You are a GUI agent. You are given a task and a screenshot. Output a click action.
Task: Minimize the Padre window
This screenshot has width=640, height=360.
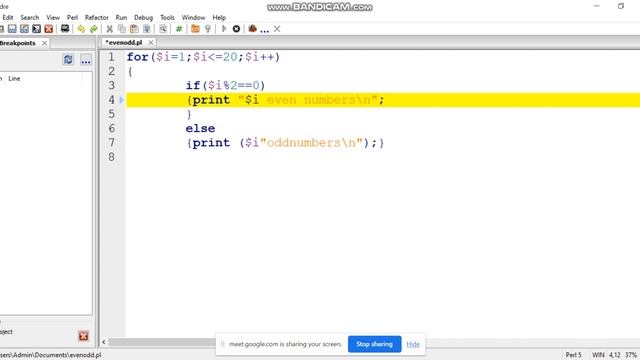coord(597,6)
